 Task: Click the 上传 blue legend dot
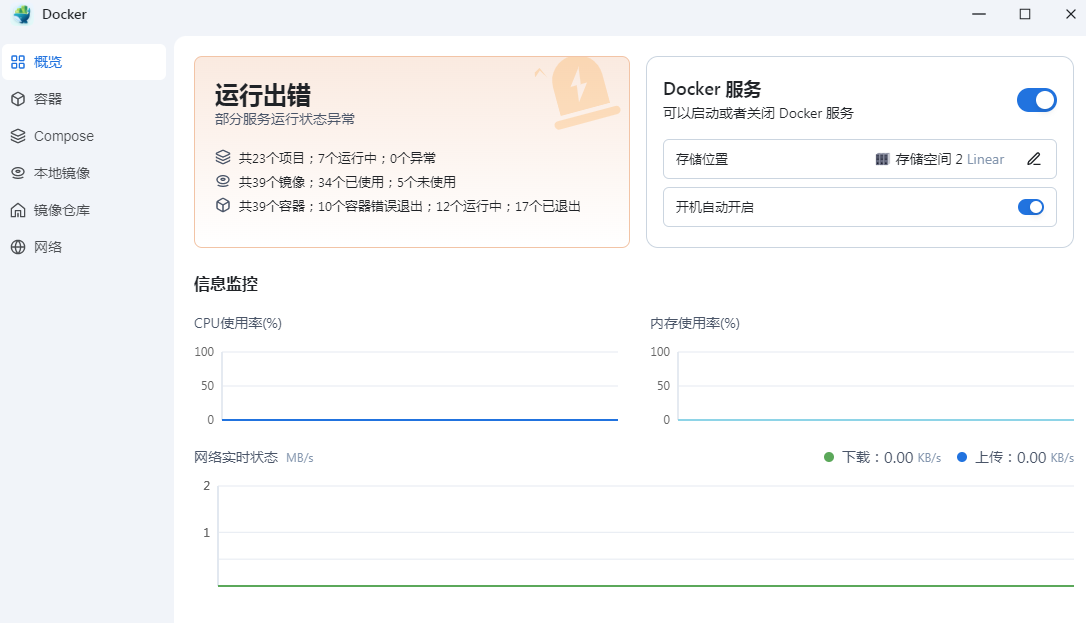(962, 457)
